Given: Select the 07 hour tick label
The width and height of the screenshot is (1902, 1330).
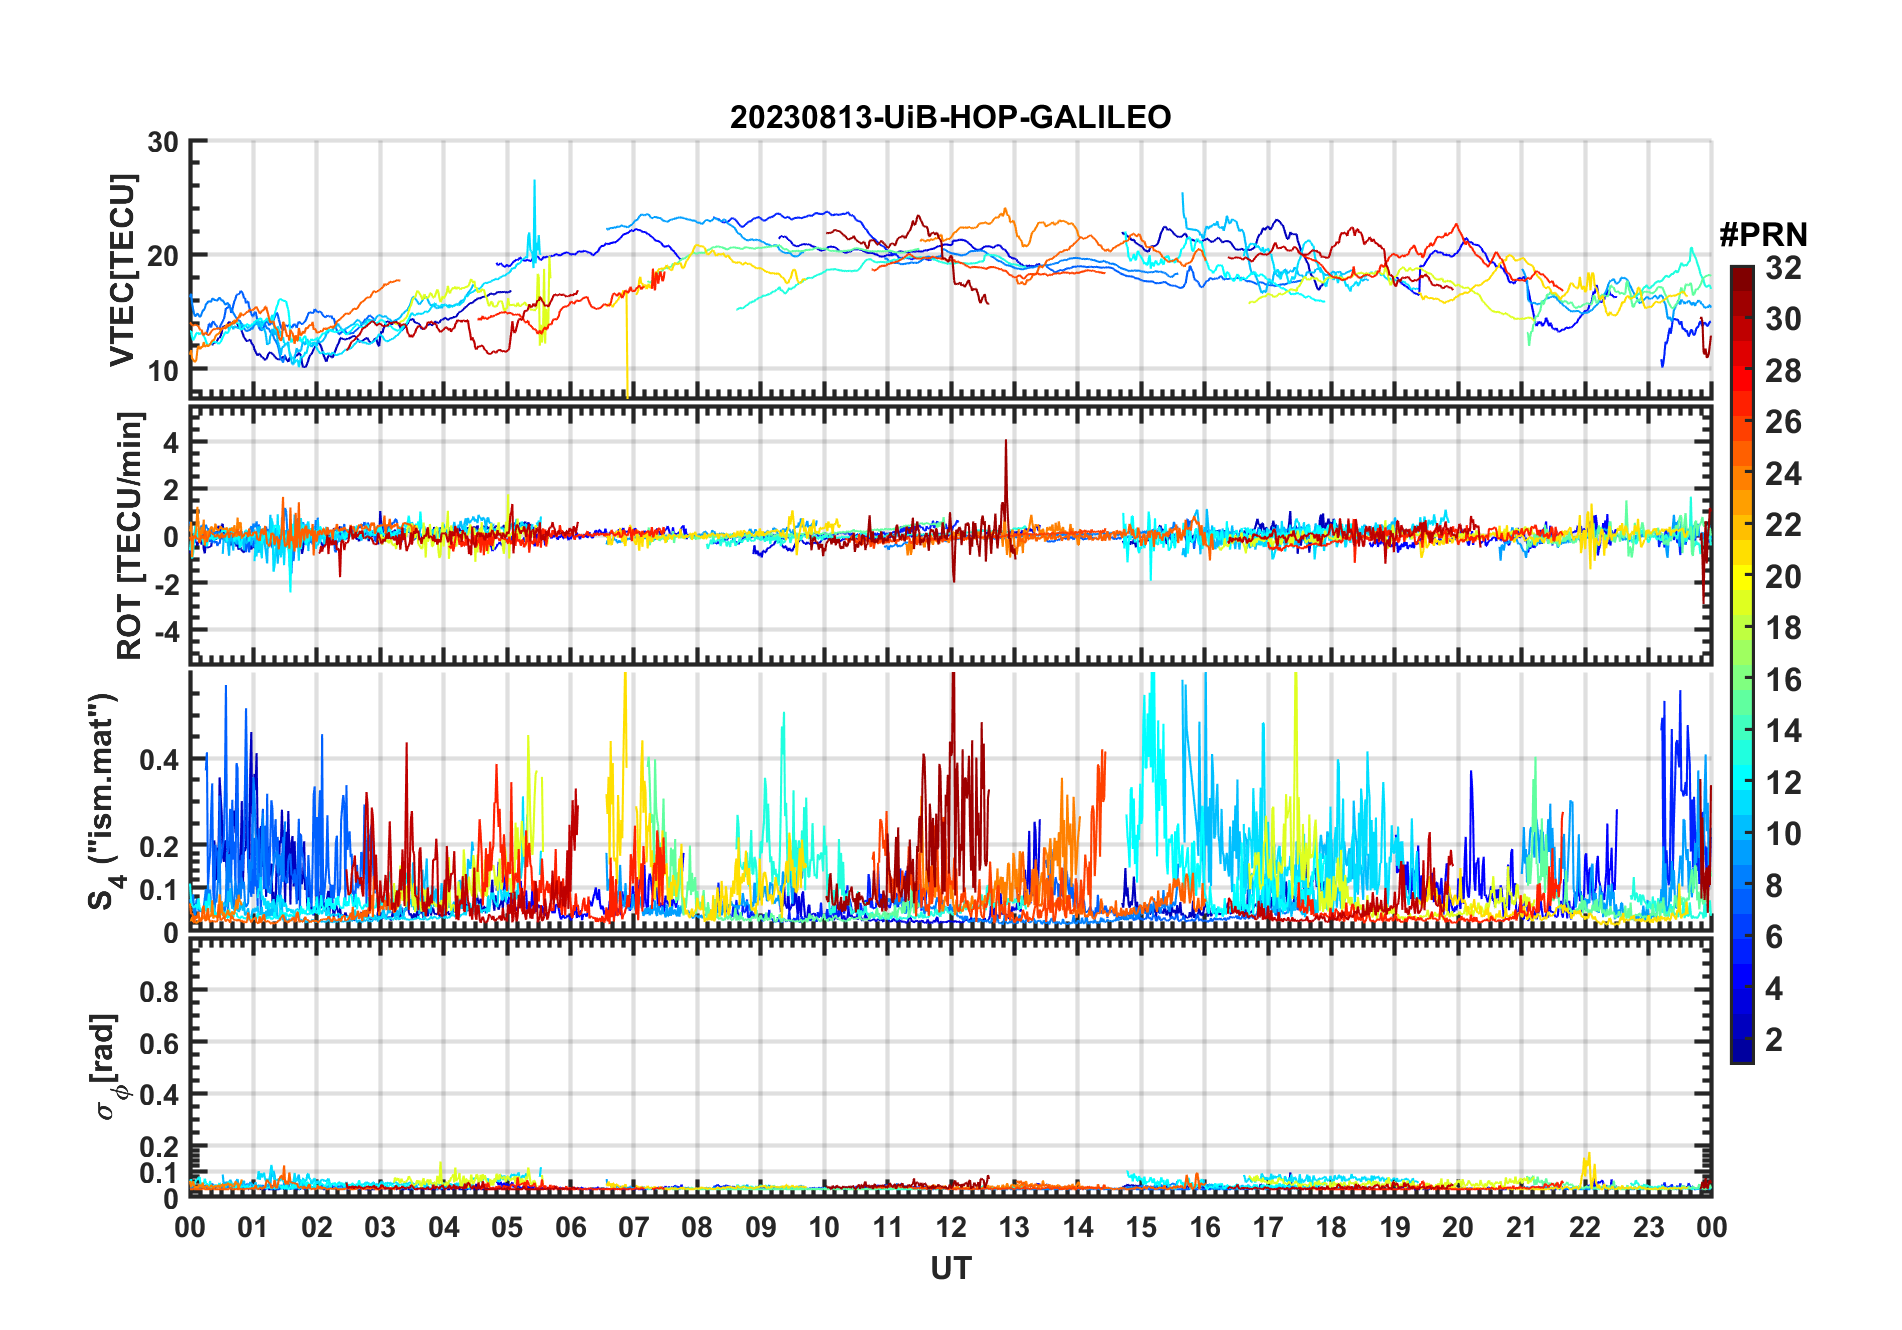Looking at the screenshot, I should click(x=634, y=1227).
